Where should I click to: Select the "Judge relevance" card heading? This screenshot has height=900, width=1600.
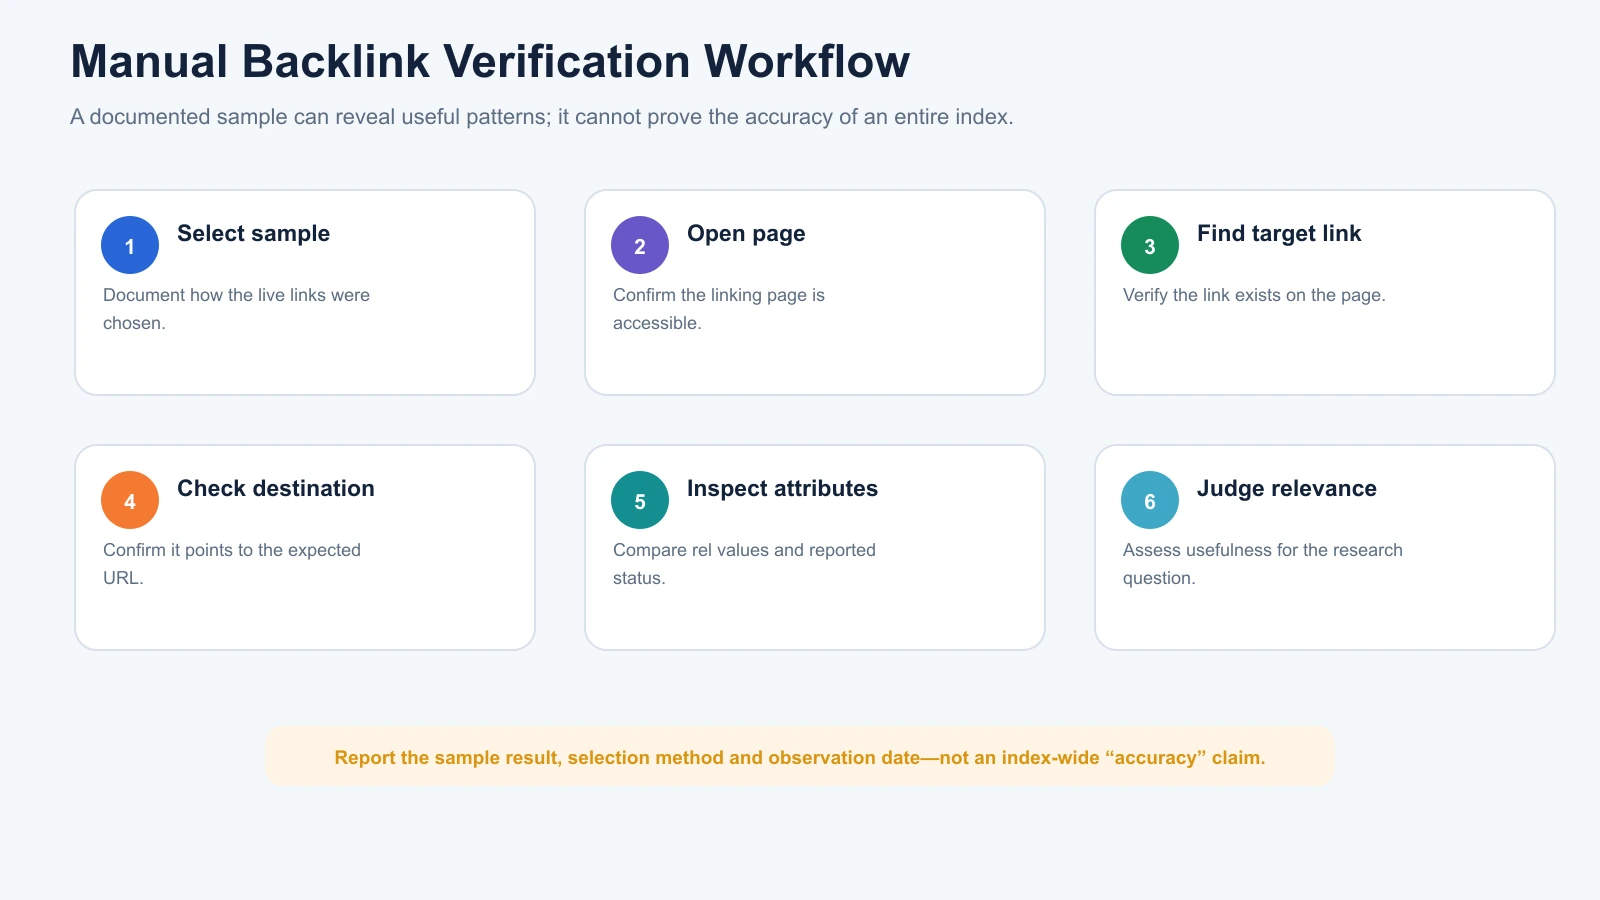click(x=1286, y=489)
